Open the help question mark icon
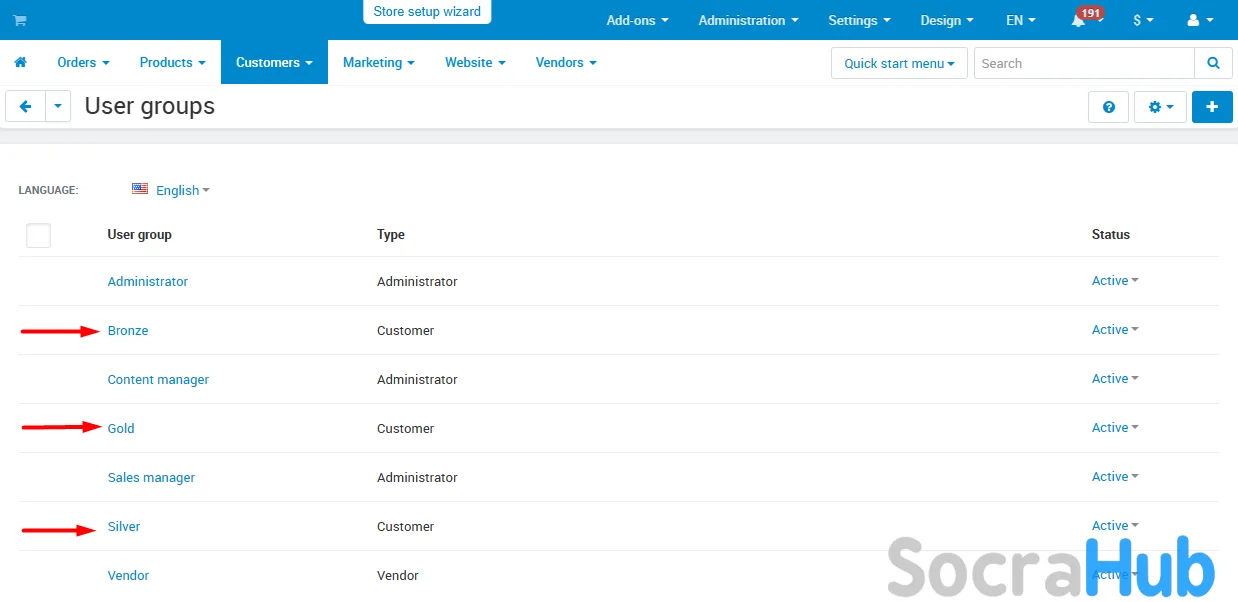Screen dimensions: 1238x602 1108,107
